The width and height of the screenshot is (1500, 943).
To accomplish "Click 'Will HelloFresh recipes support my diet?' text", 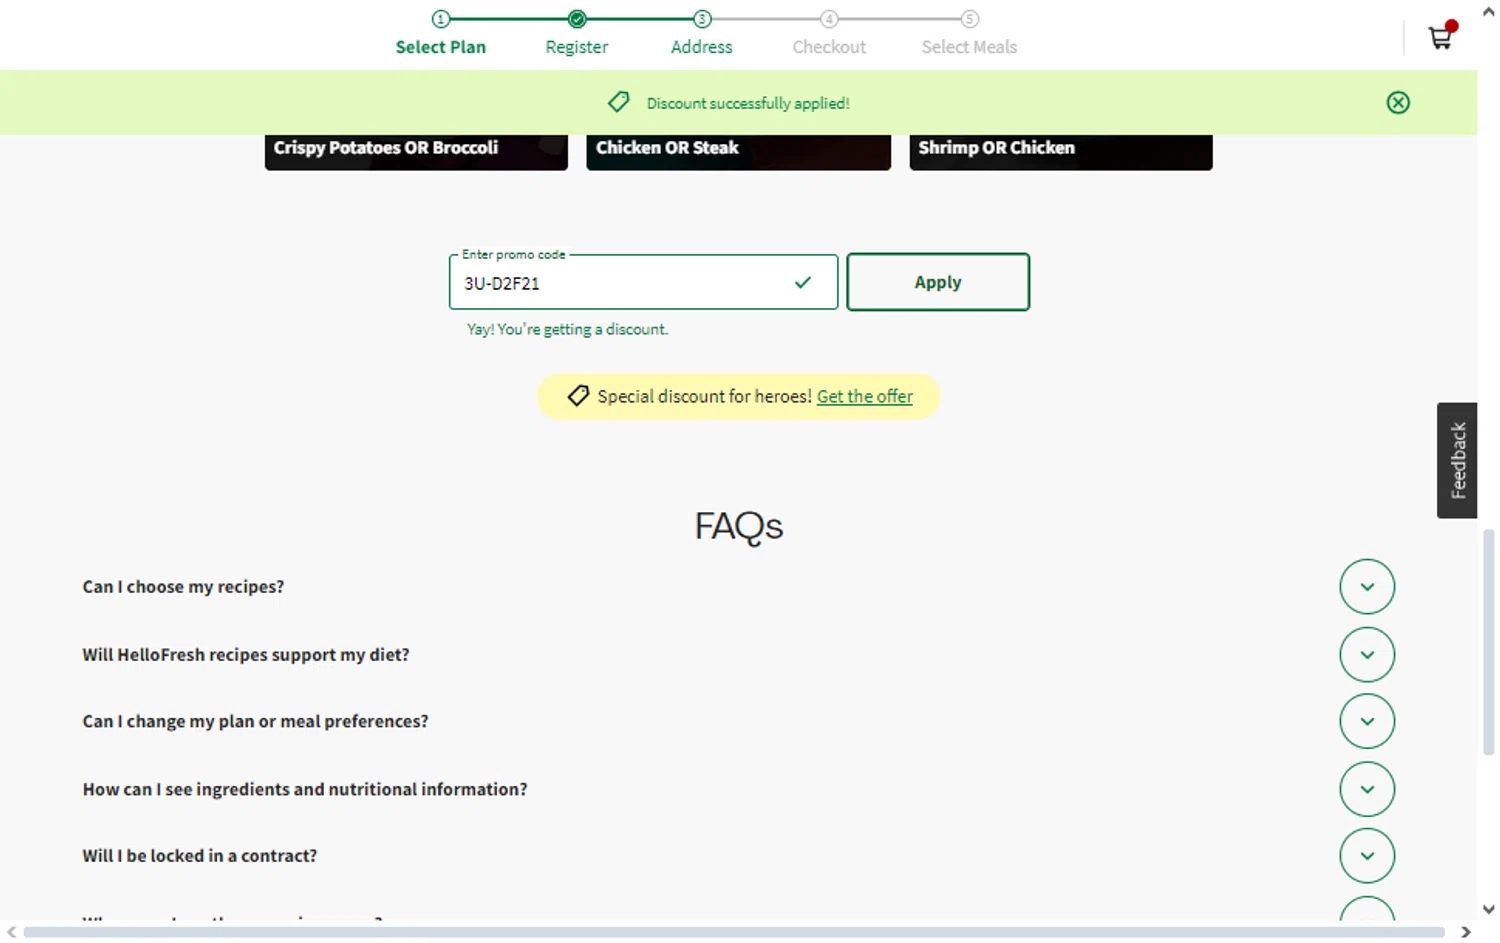I will point(246,655).
